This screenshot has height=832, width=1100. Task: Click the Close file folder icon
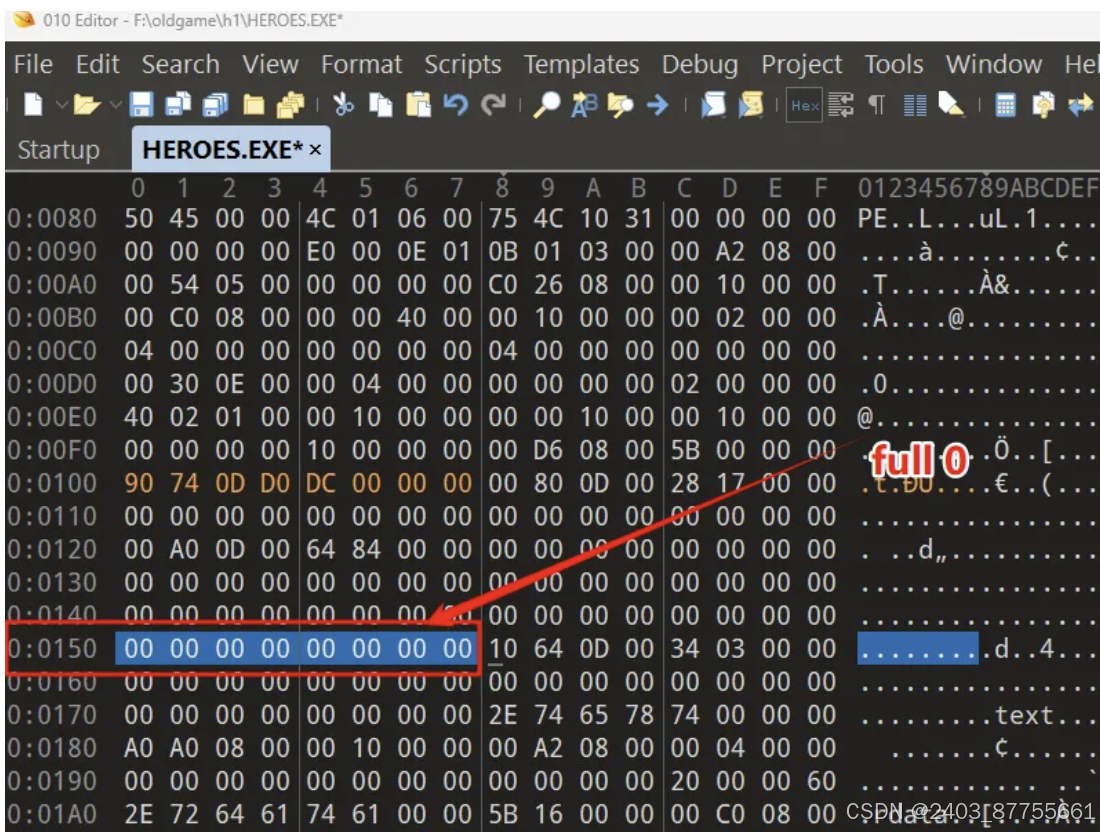[x=253, y=105]
